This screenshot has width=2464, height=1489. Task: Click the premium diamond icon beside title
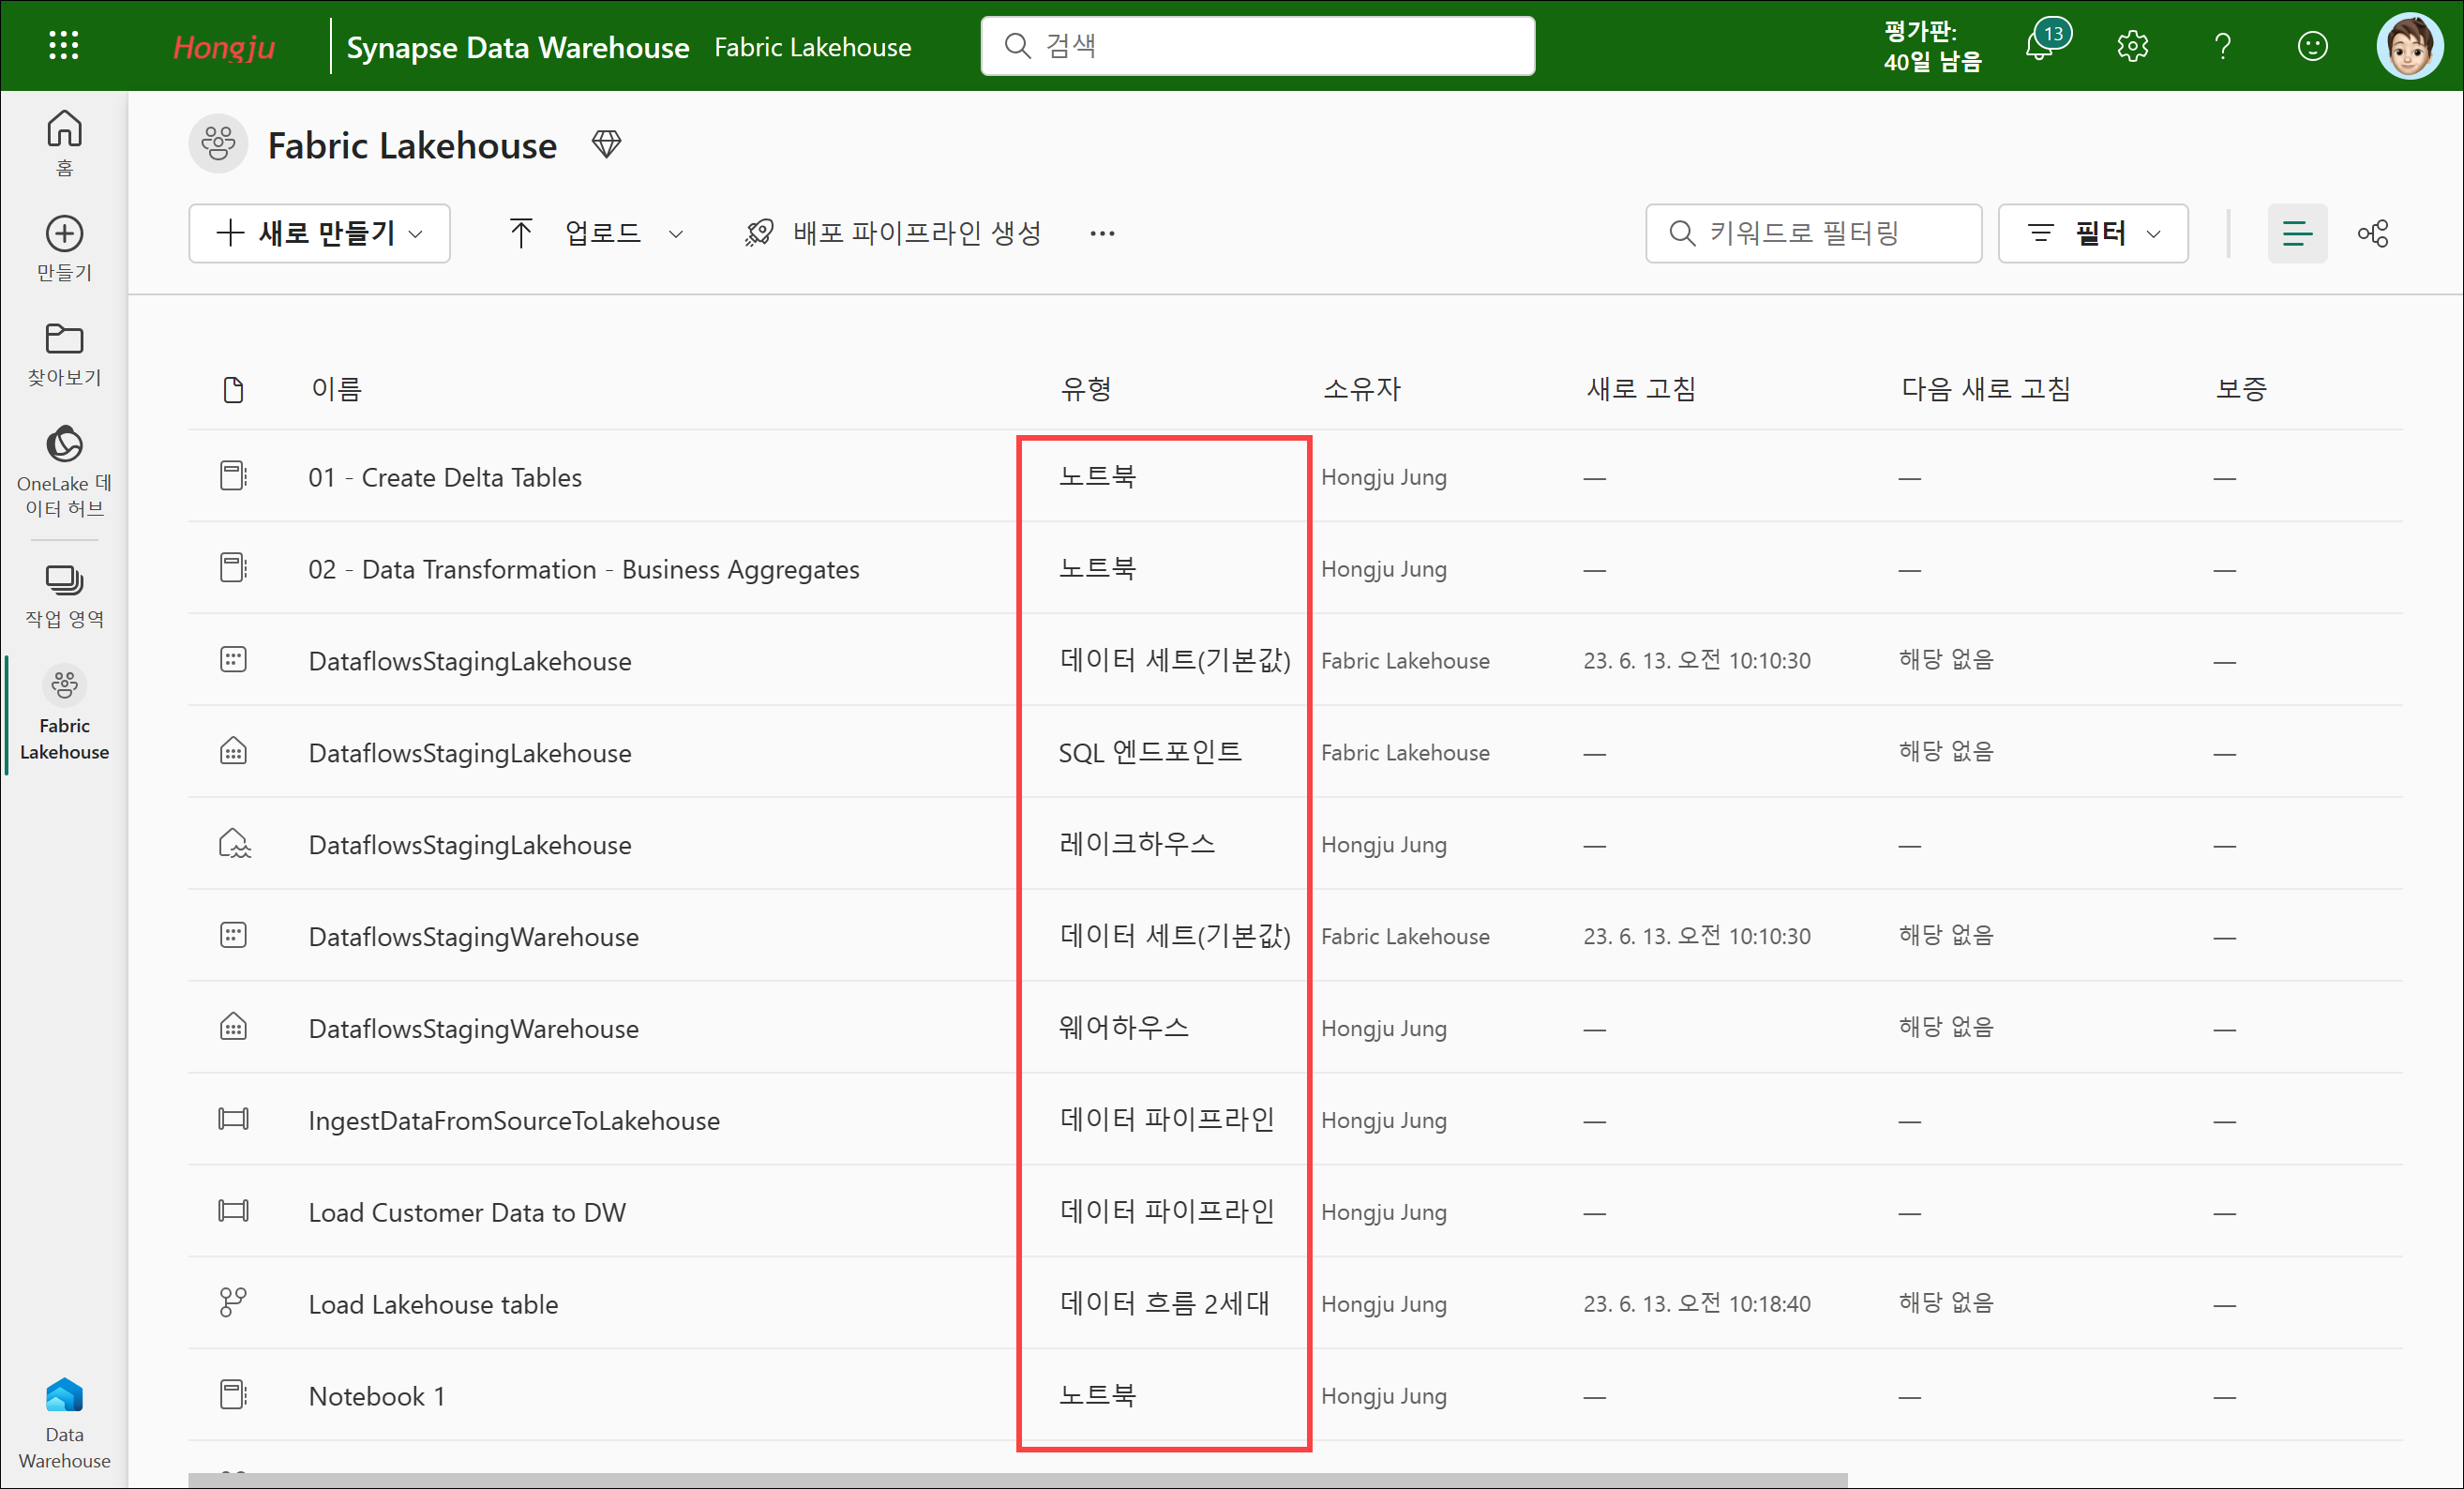[606, 144]
